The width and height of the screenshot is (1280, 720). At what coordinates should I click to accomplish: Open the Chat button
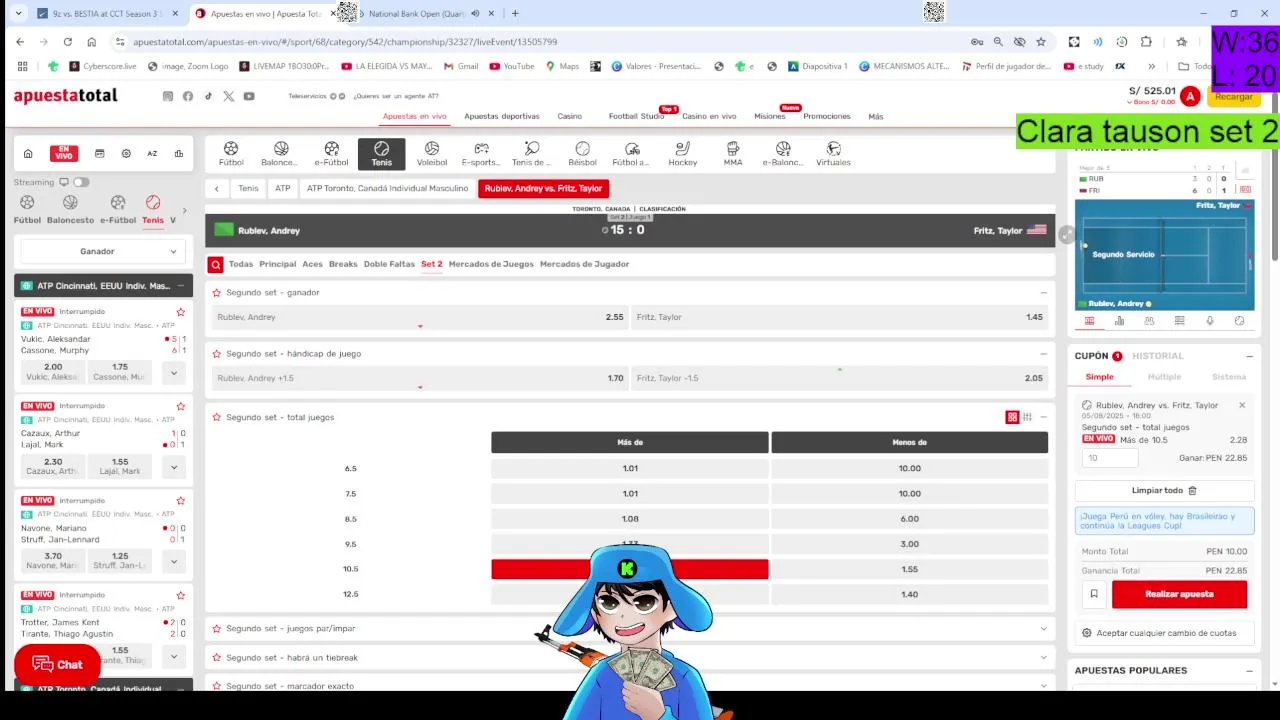click(57, 665)
